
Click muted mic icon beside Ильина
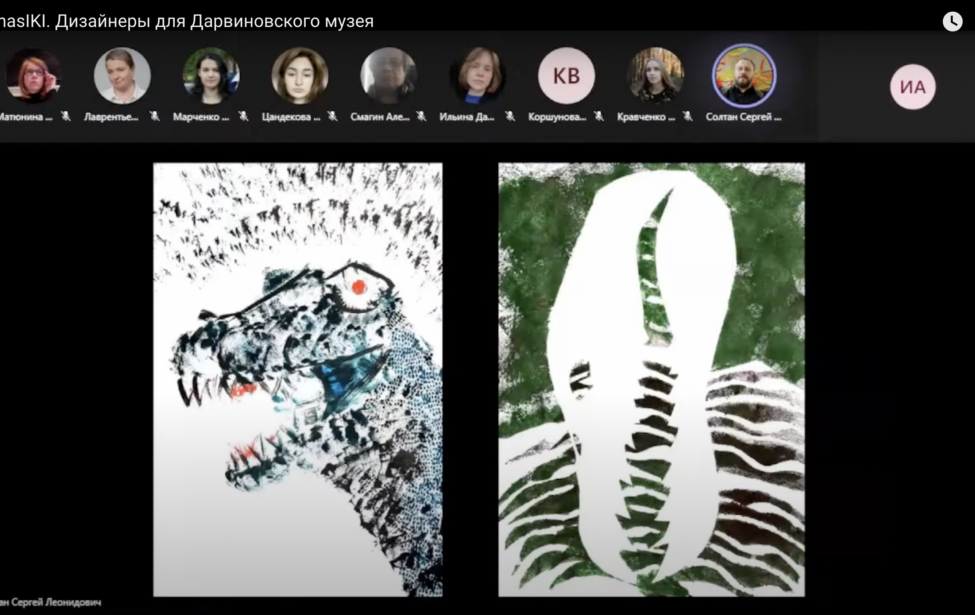tap(510, 117)
